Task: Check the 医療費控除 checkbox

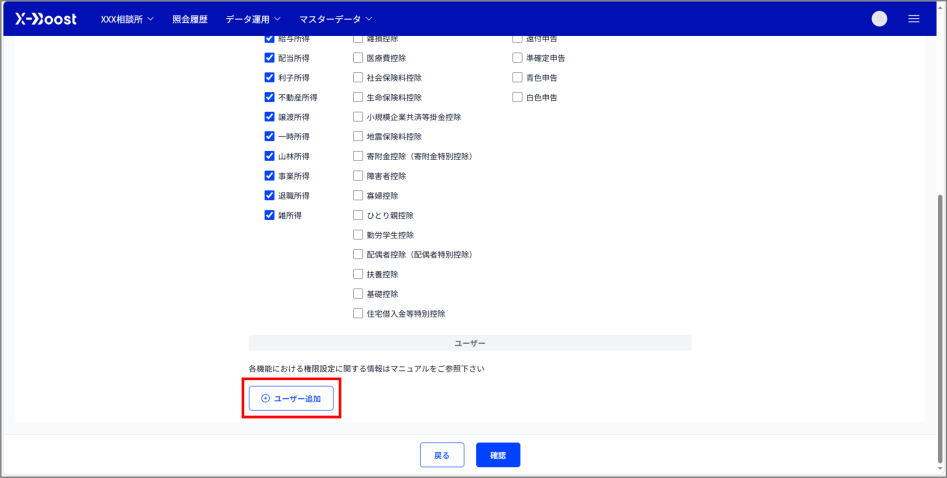Action: (358, 58)
